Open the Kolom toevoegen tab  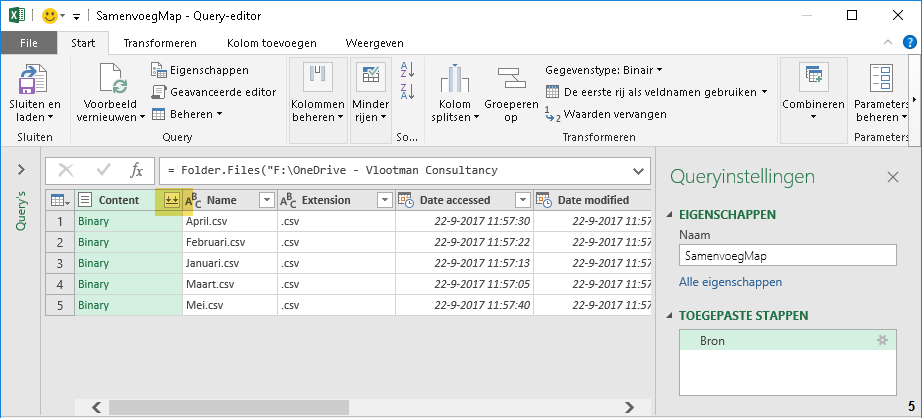[270, 43]
